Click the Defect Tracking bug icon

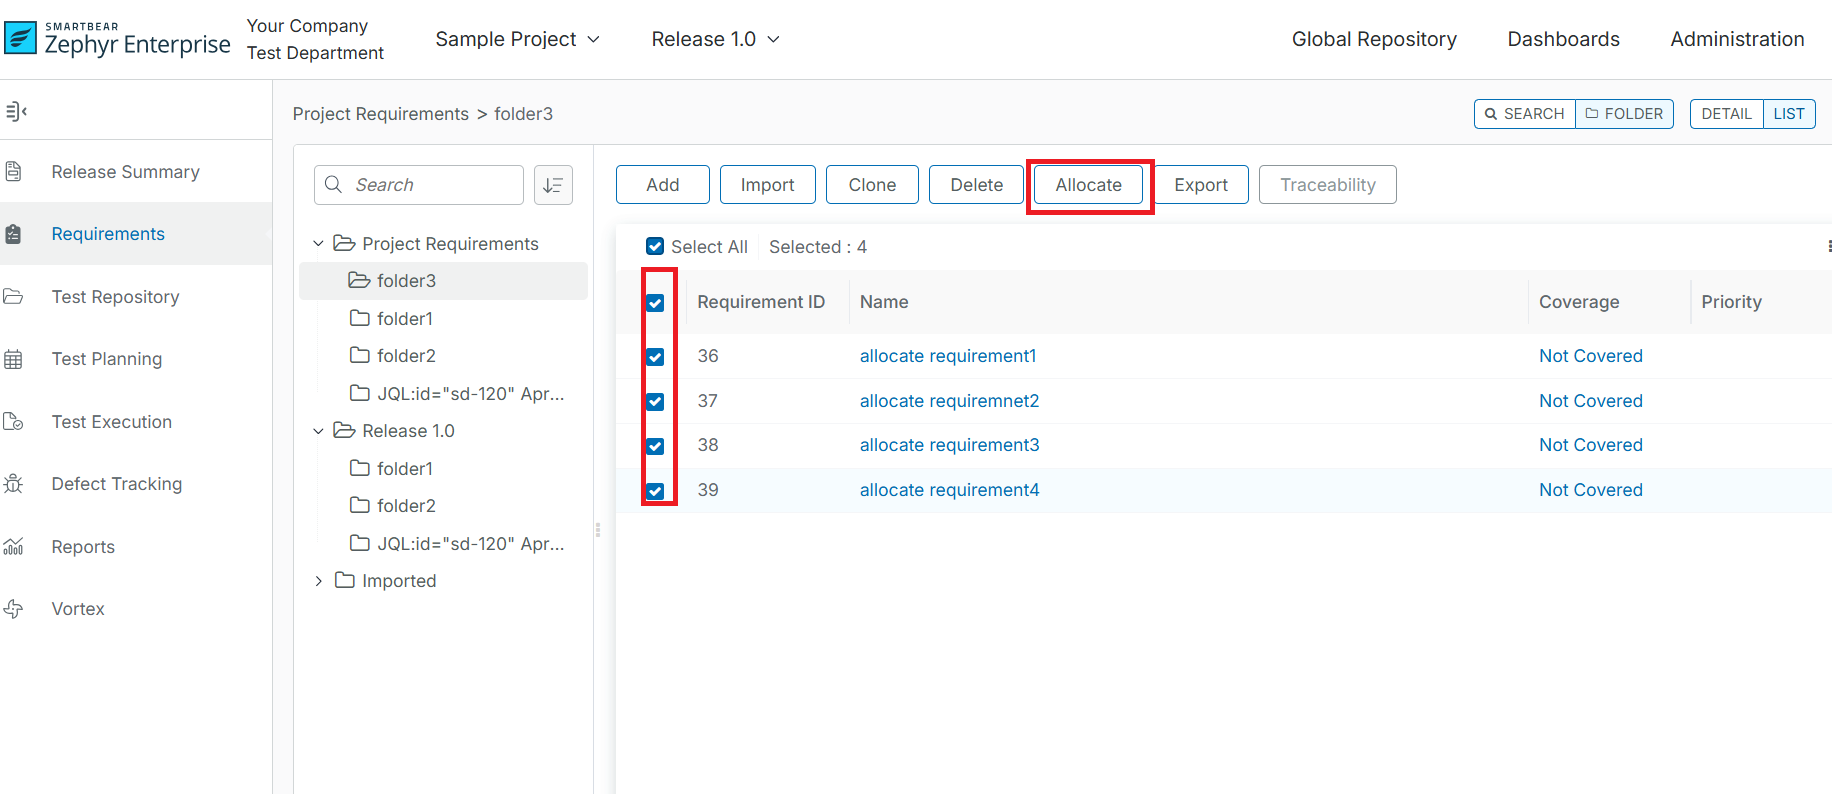tap(14, 484)
